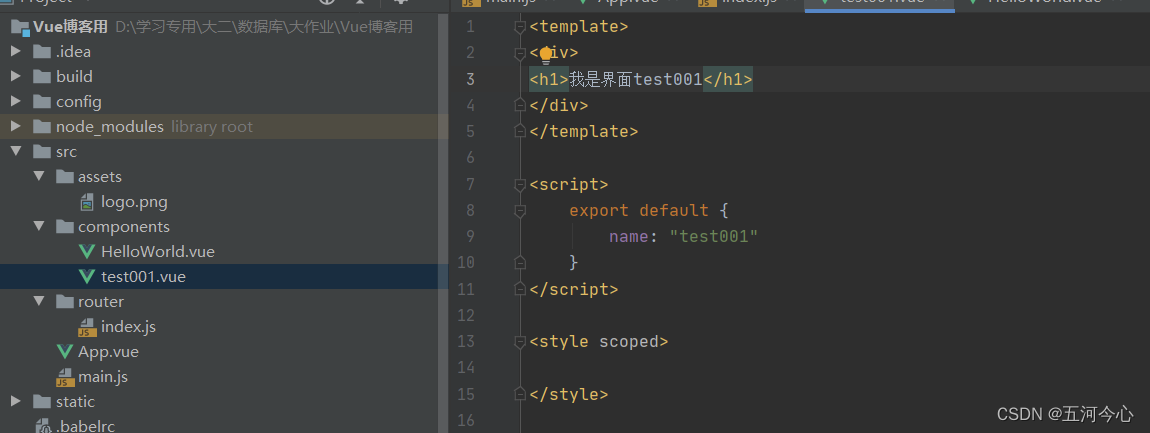Screen dimensions: 1150x433
Task: Select the router folder label
Action: (x=101, y=302)
